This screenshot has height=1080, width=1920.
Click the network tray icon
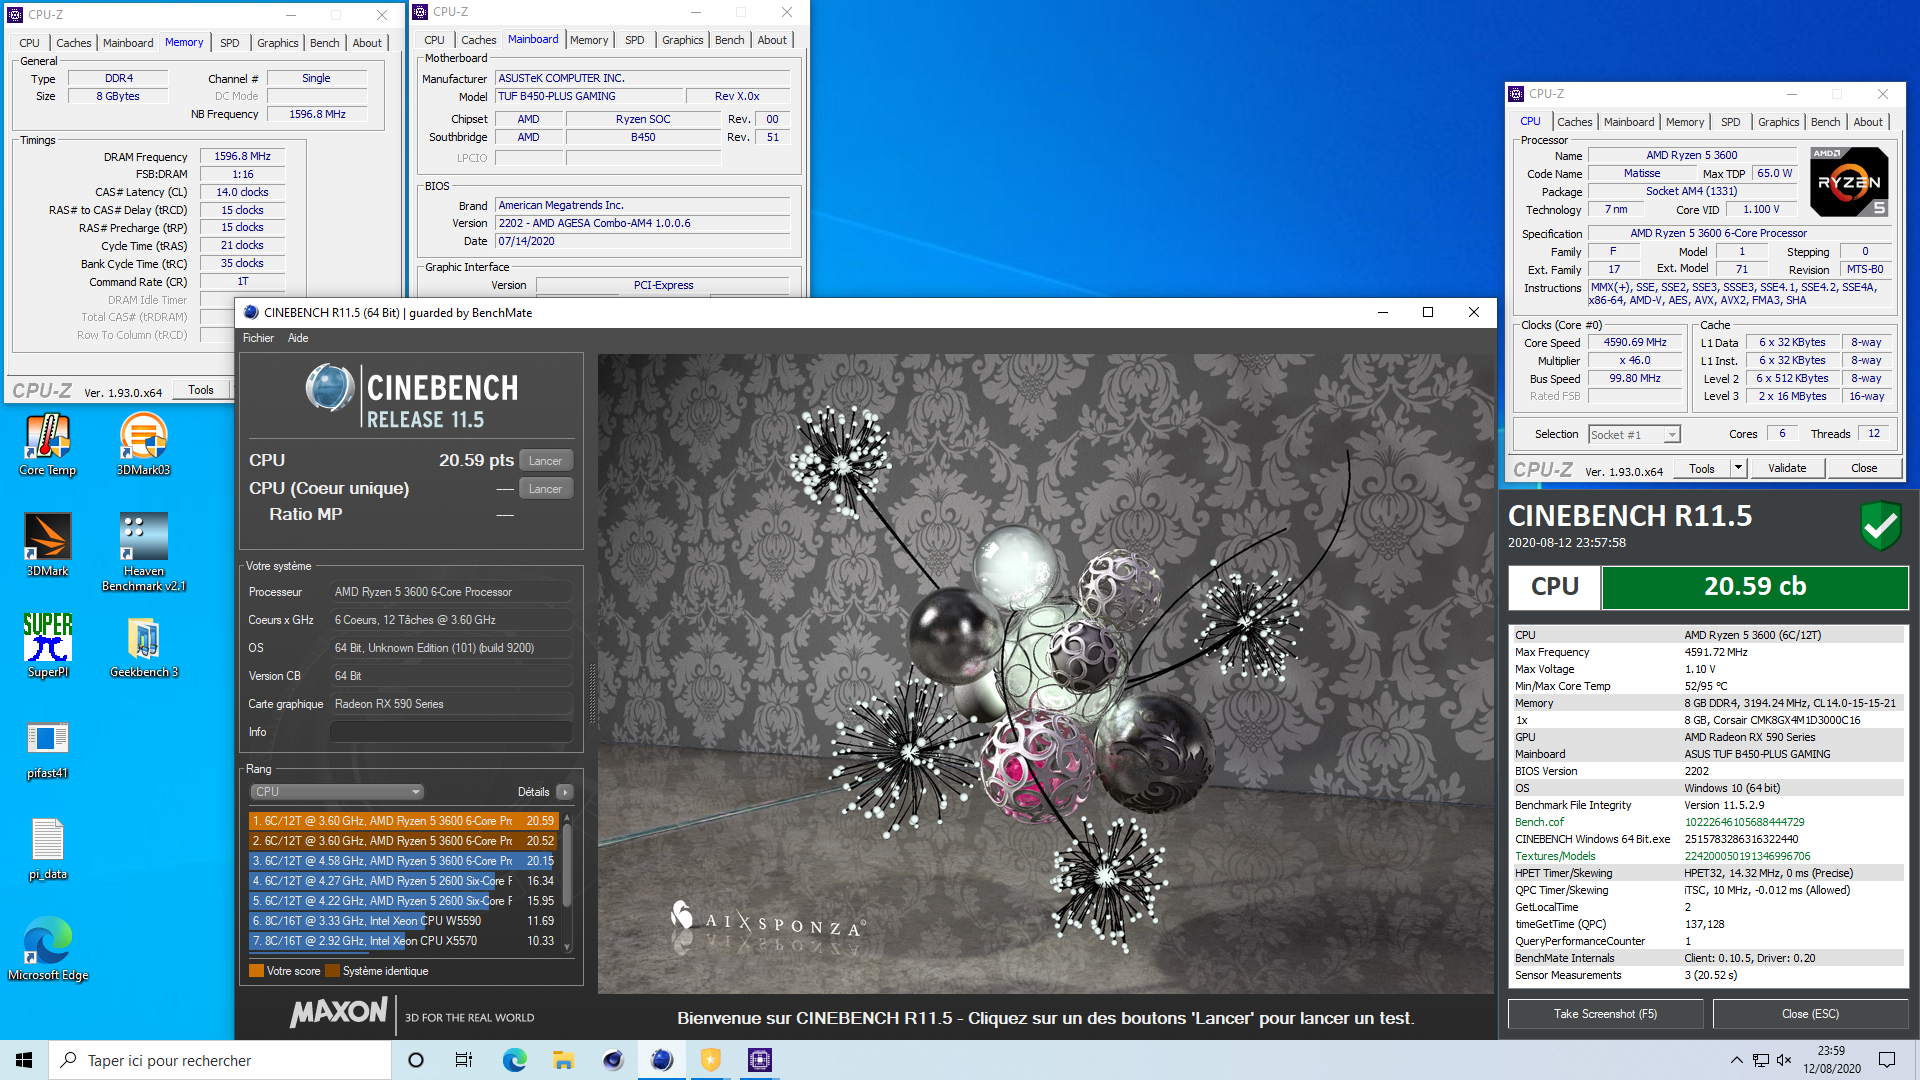click(1761, 1060)
